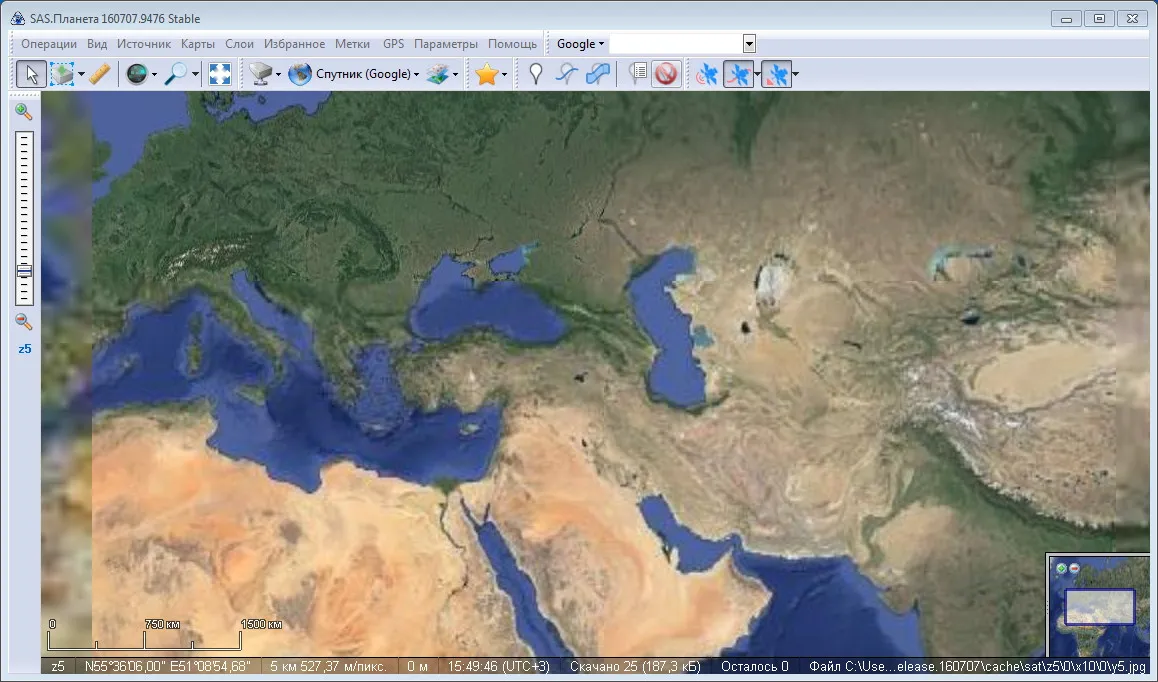Click the full screen expand icon
Image resolution: width=1158 pixels, height=682 pixels.
(x=220, y=74)
